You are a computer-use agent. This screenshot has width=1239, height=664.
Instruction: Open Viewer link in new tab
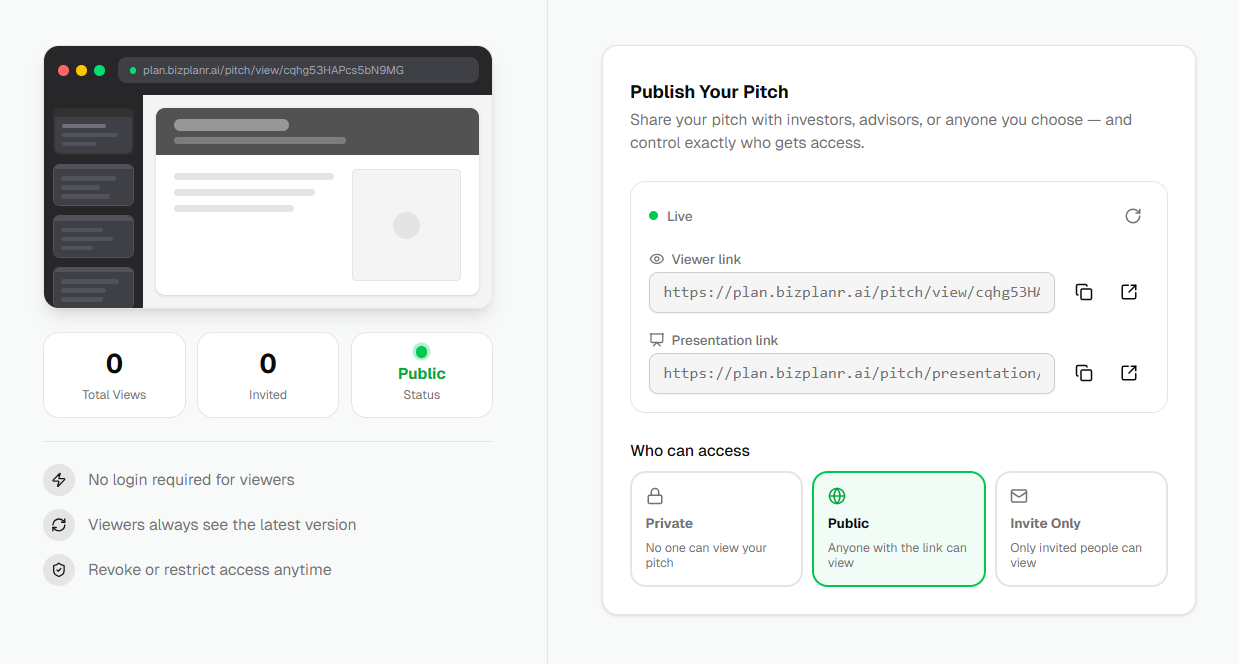click(1129, 292)
